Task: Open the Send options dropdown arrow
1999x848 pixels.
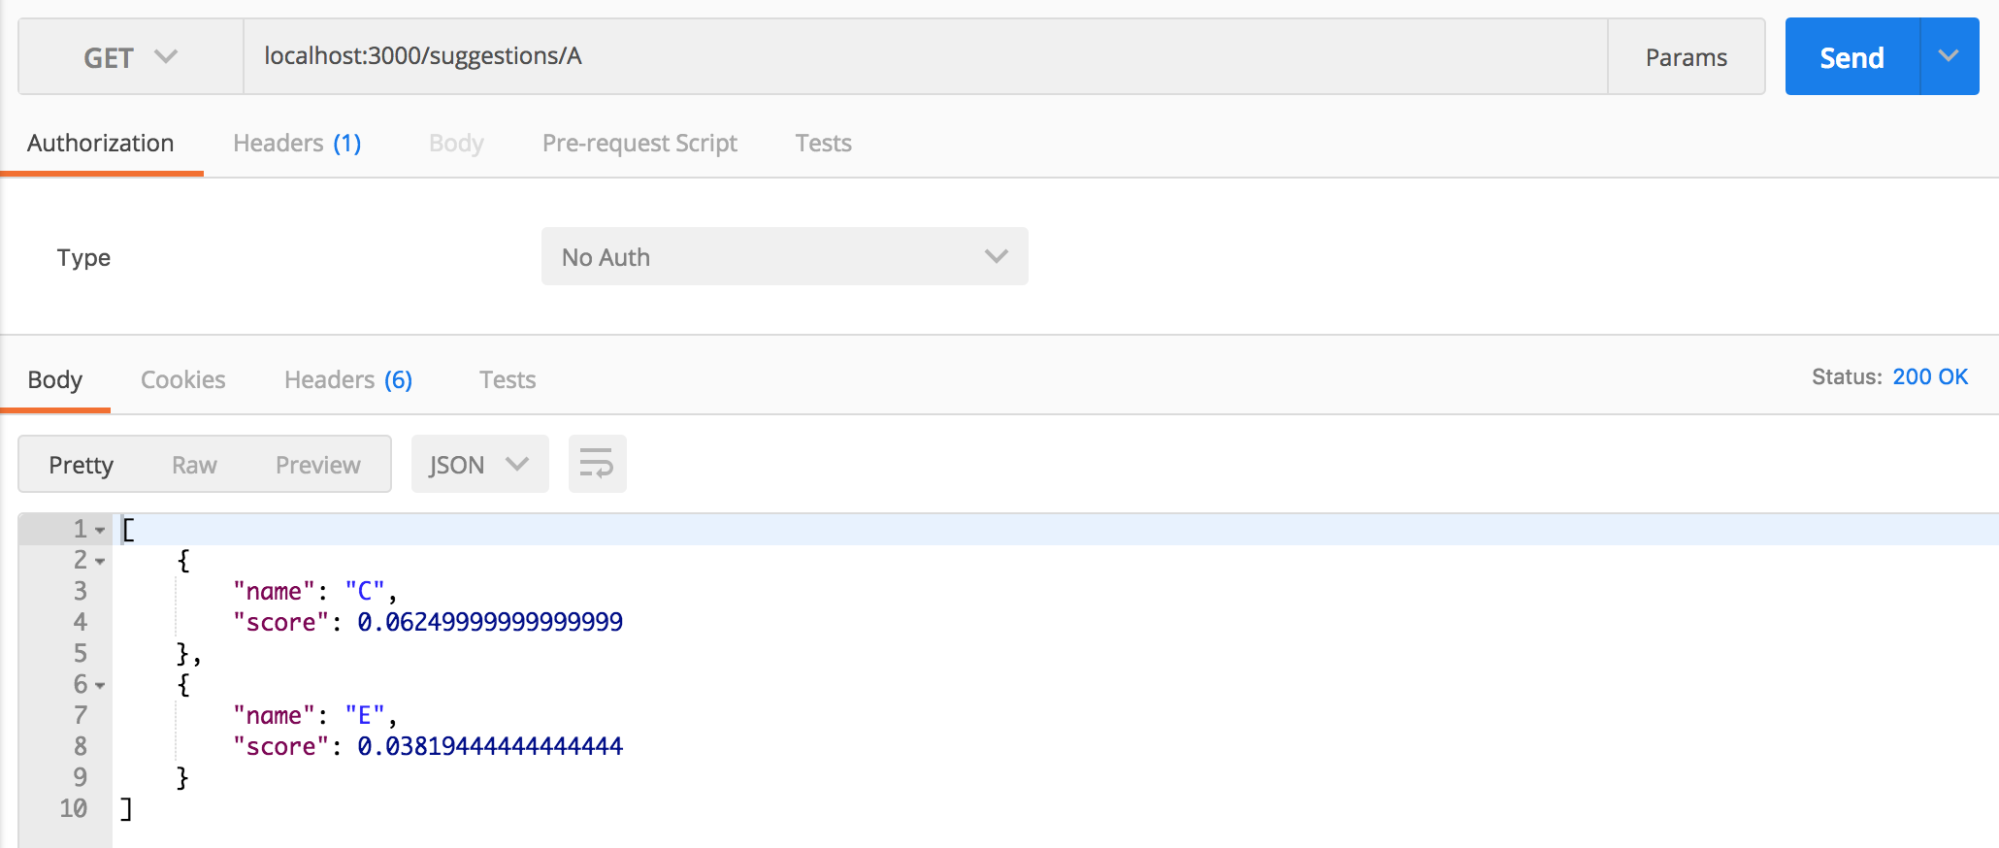Action: (1948, 56)
